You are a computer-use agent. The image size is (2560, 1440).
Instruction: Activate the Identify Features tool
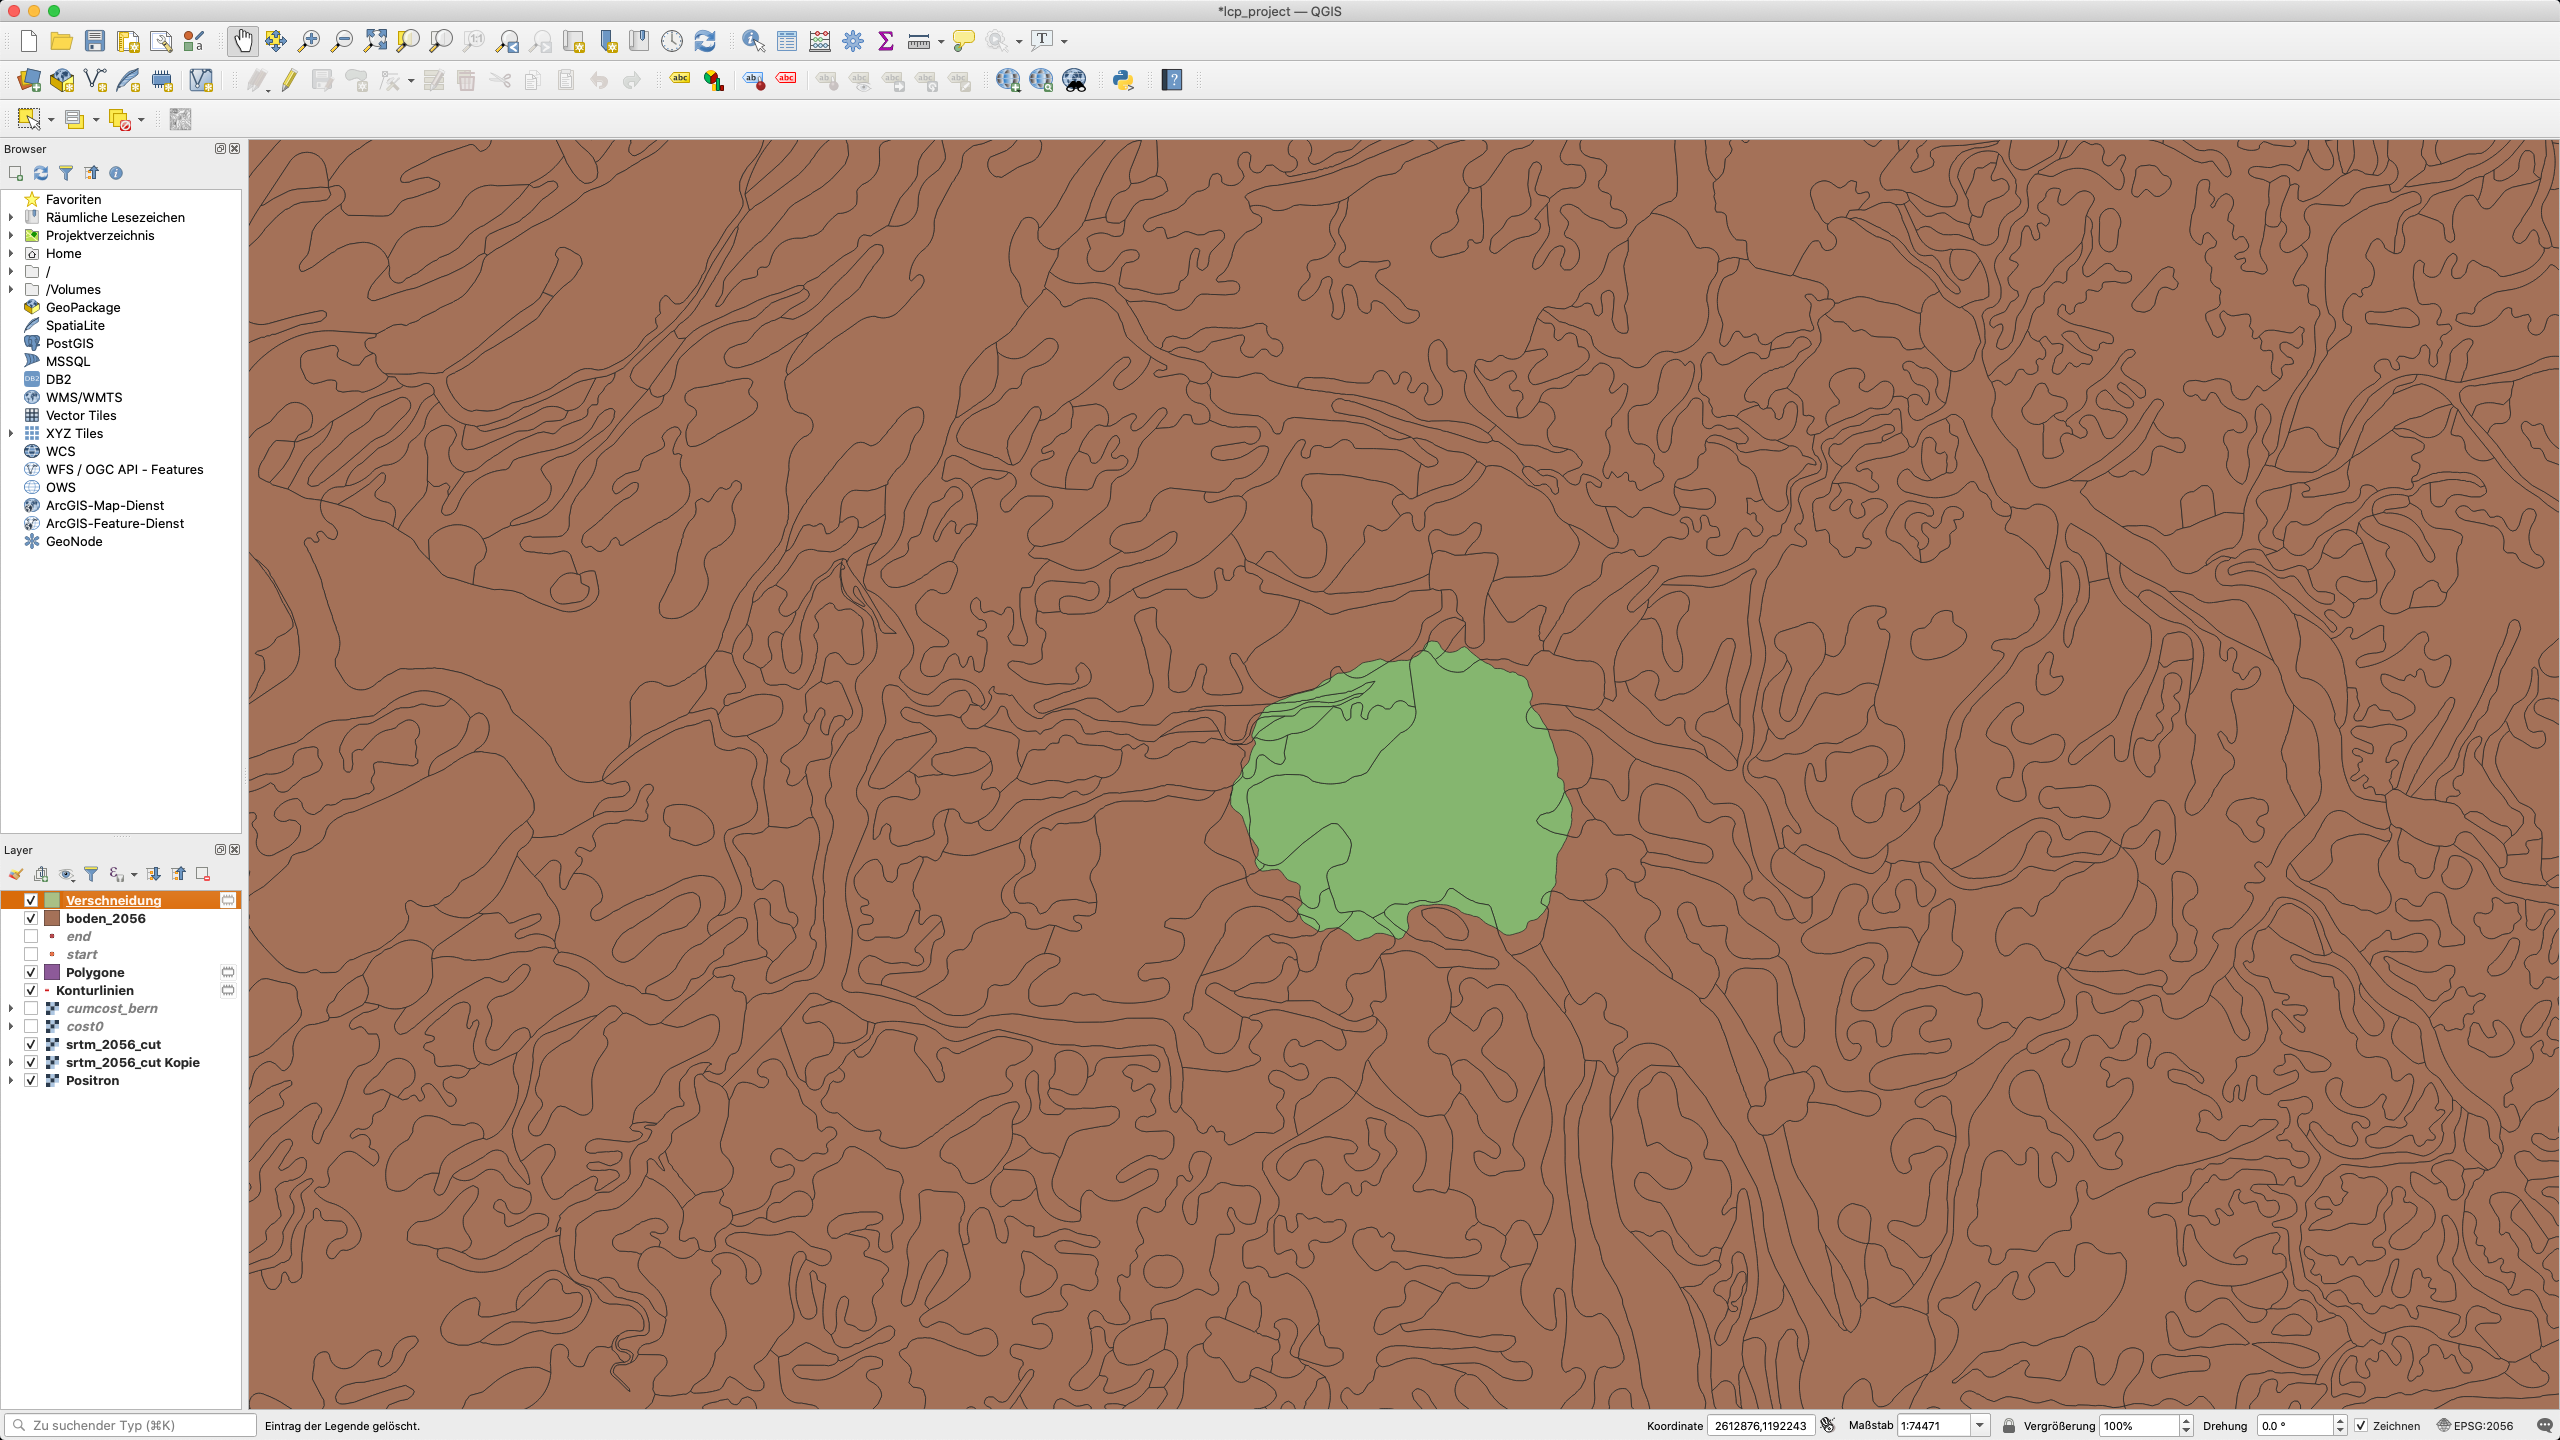tap(753, 41)
